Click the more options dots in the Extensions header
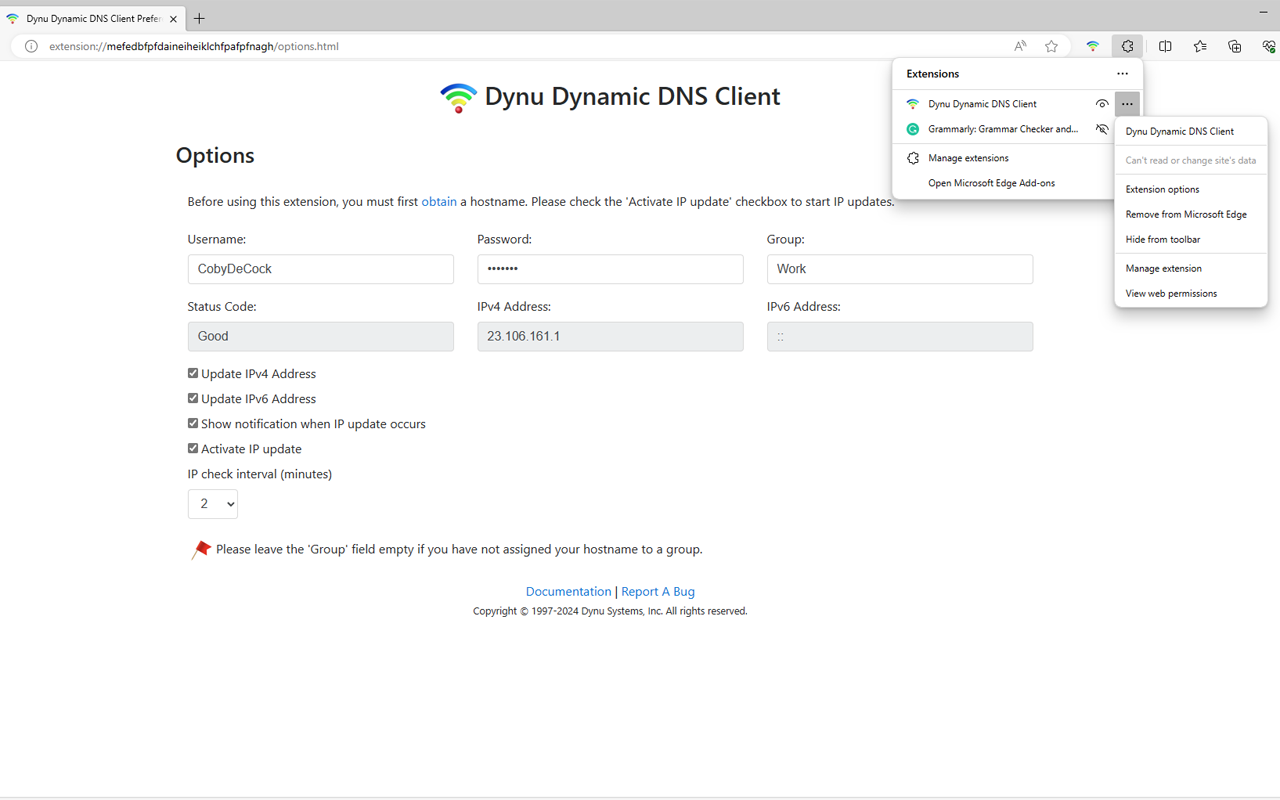This screenshot has height=800, width=1280. pos(1122,73)
